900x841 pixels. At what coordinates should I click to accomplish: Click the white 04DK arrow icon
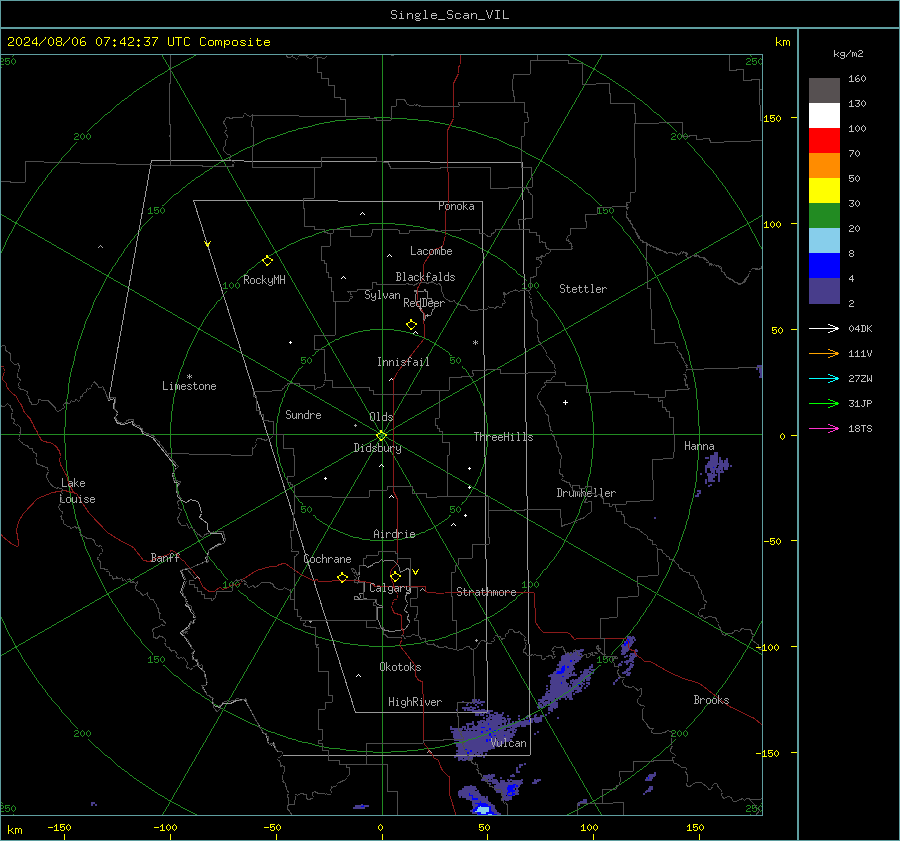824,328
